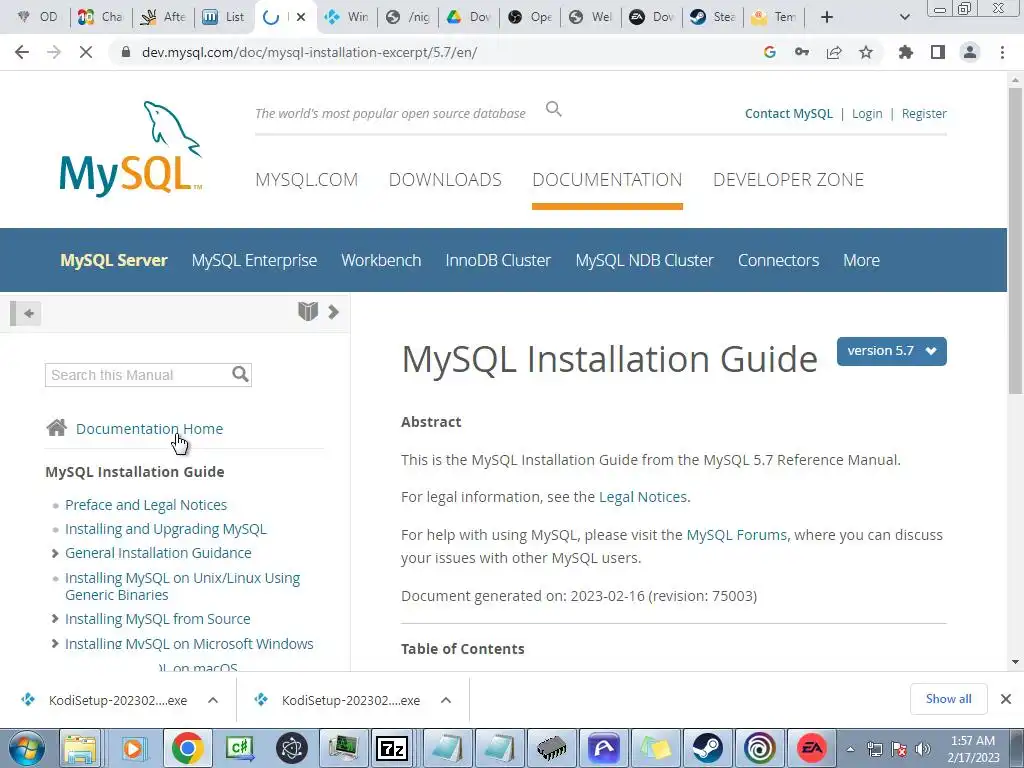The width and height of the screenshot is (1024, 768).
Task: Open MYSQL.COM navigation item
Action: click(306, 180)
